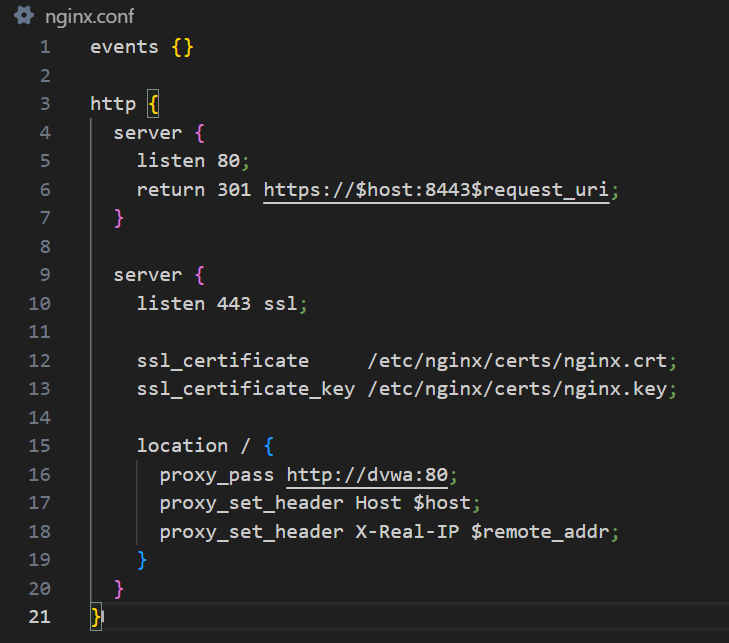Click '$host' variable on line 17
The width and height of the screenshot is (729, 643).
(x=442, y=503)
